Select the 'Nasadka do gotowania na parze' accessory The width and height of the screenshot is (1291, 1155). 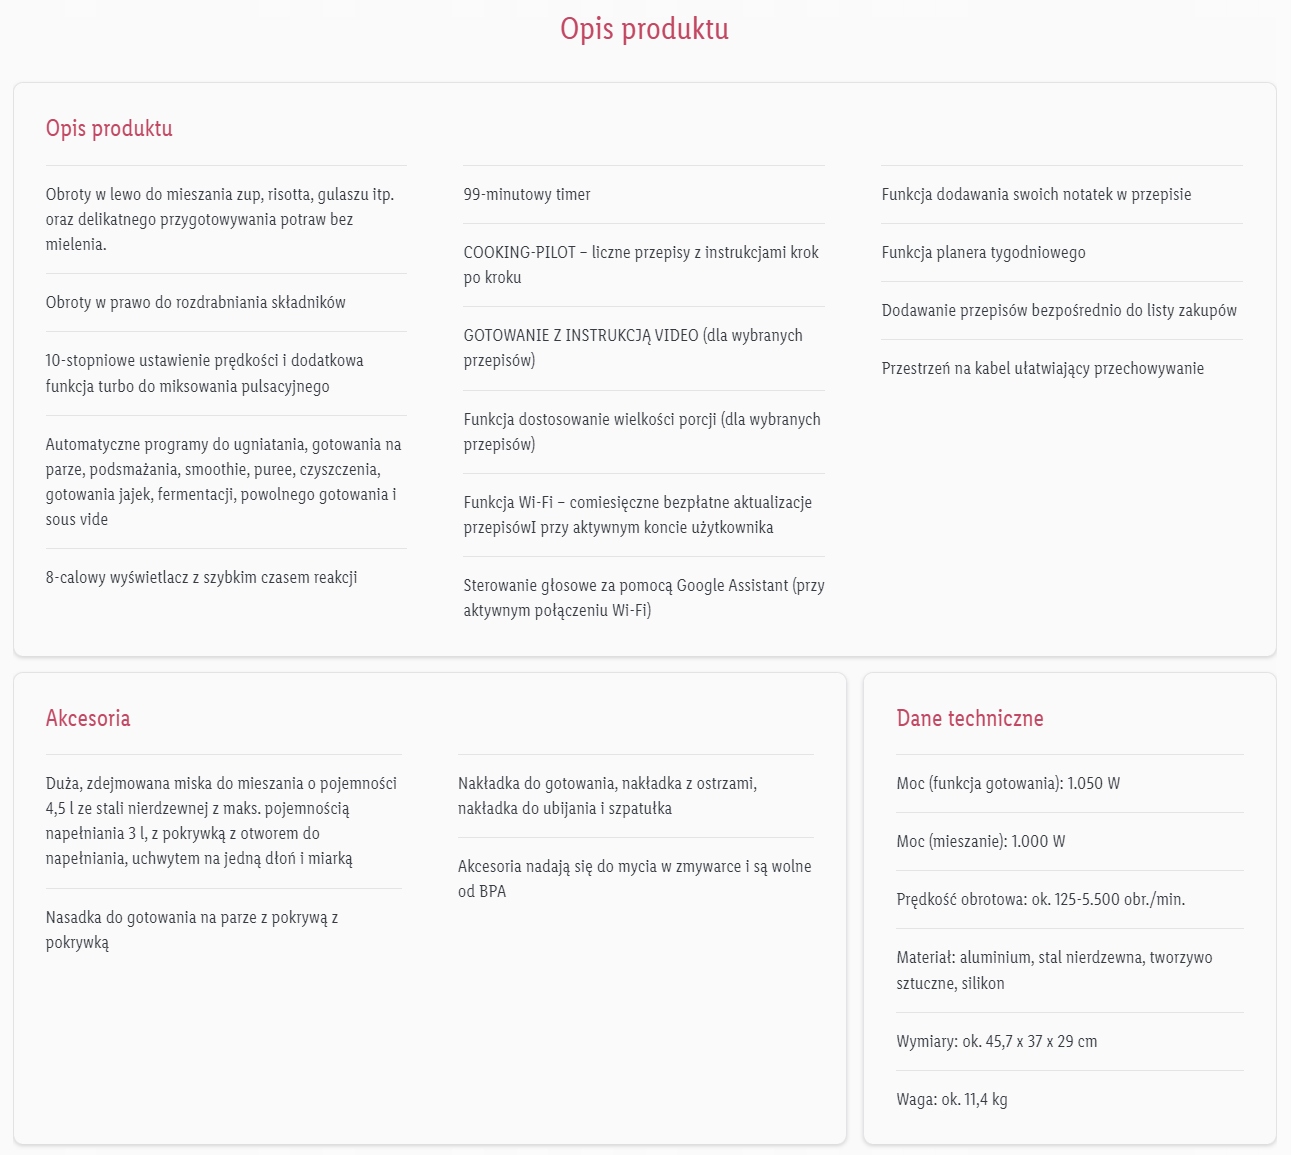click(192, 929)
